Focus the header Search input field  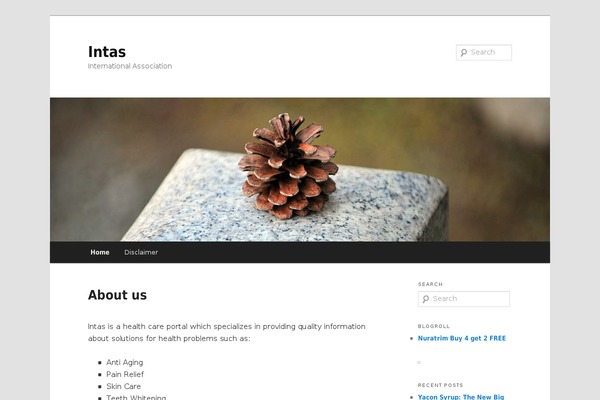[x=484, y=52]
